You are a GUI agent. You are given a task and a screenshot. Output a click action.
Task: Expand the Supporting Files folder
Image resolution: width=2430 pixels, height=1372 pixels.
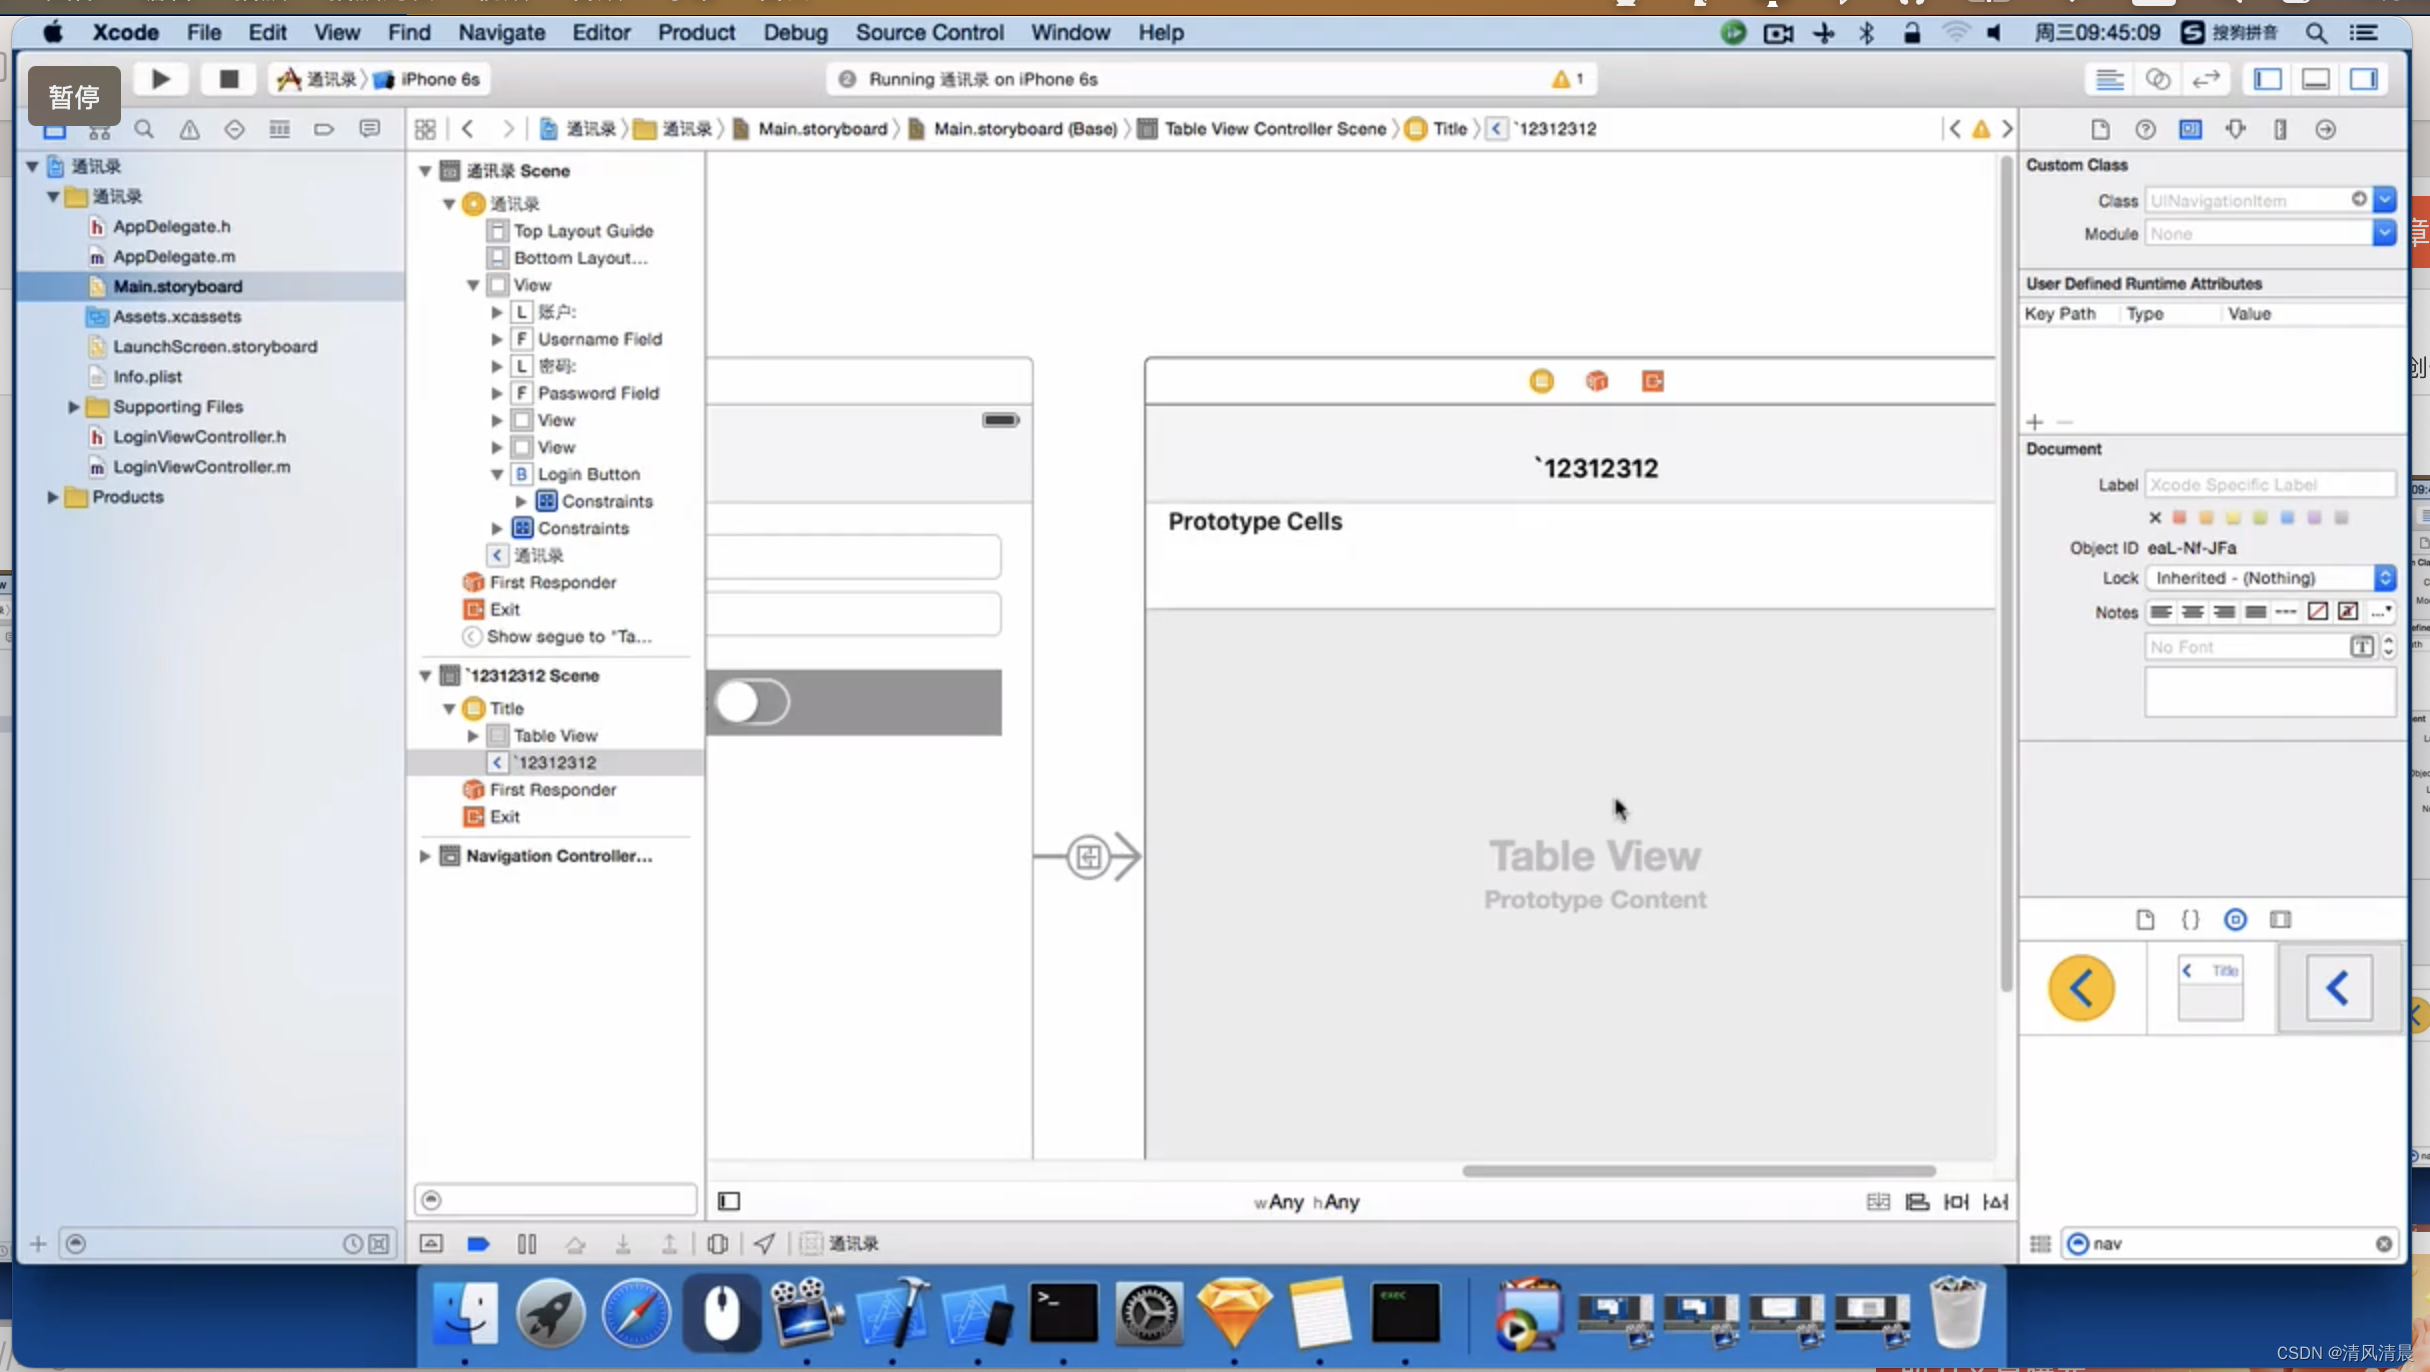[x=73, y=407]
